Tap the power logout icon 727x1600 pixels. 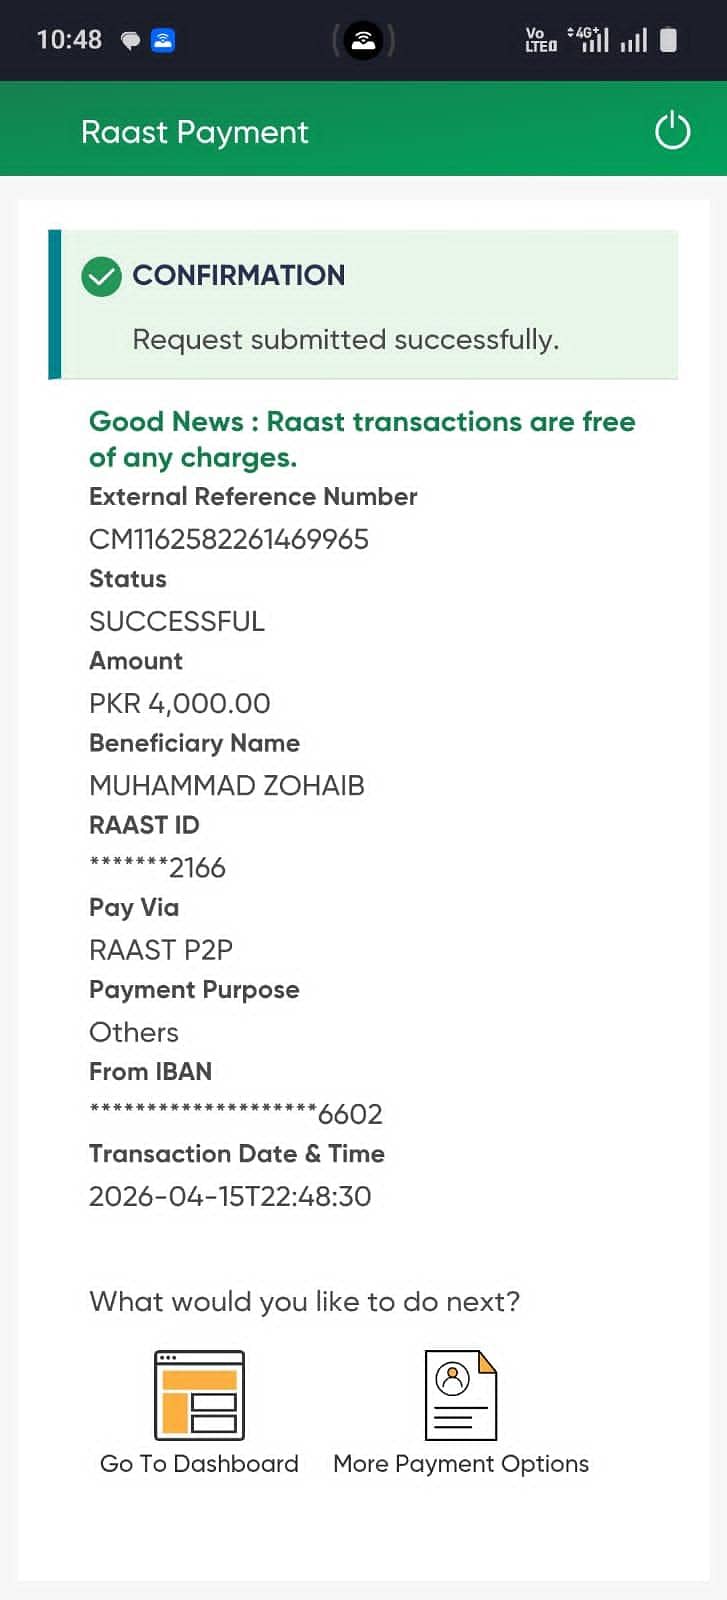[672, 131]
